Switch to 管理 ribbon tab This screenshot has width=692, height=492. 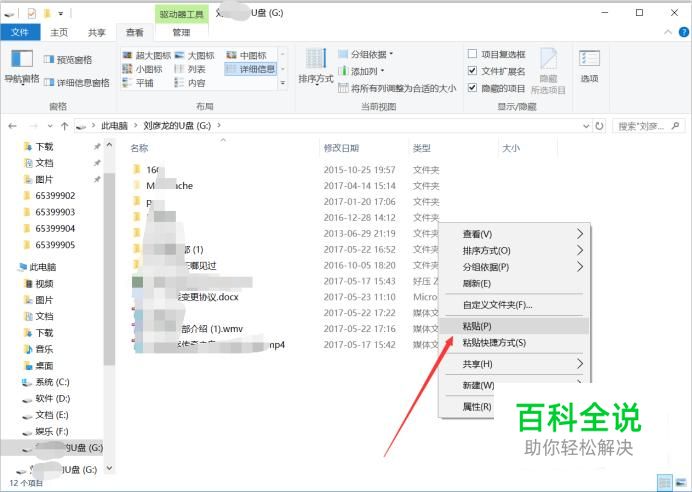[181, 33]
